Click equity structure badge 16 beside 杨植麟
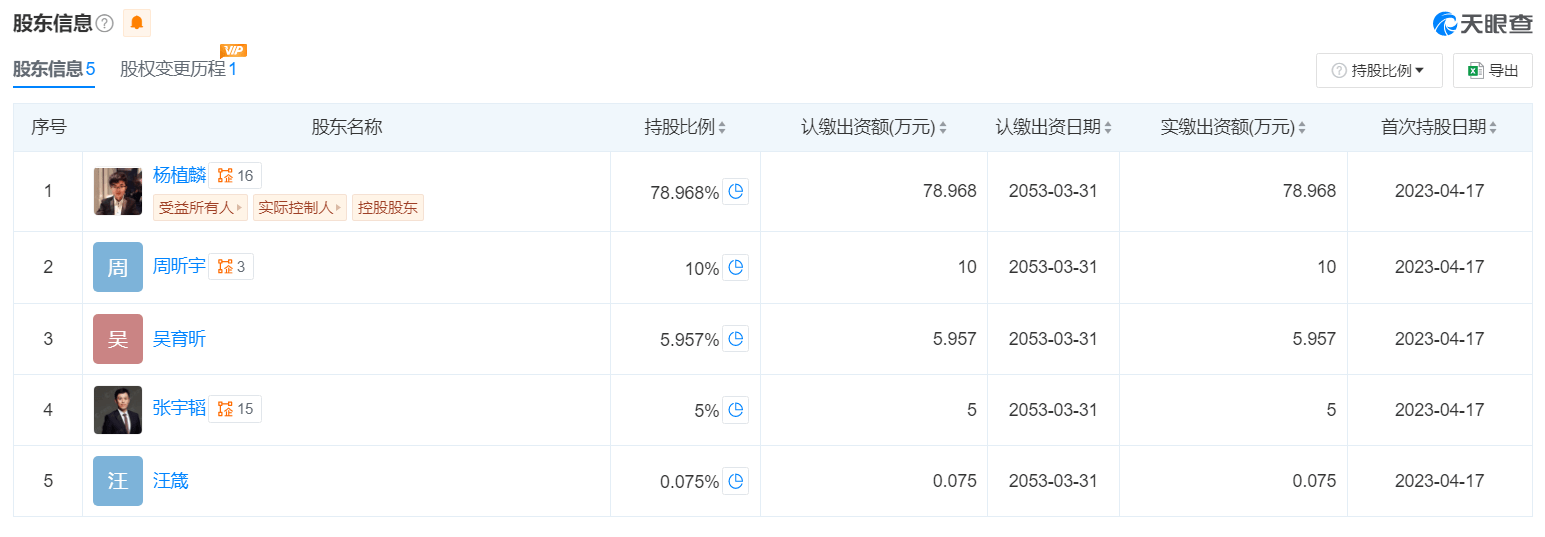 click(236, 176)
